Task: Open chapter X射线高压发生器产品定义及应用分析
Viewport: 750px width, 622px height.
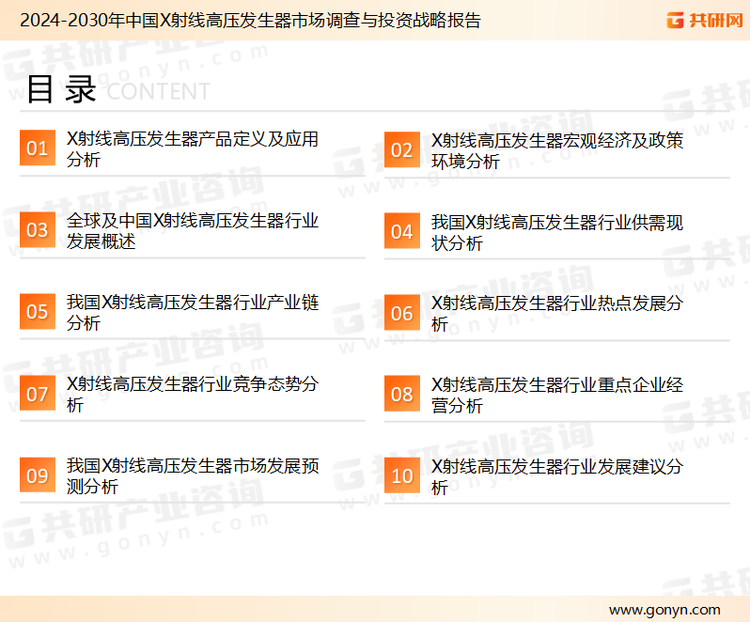Action: point(192,149)
